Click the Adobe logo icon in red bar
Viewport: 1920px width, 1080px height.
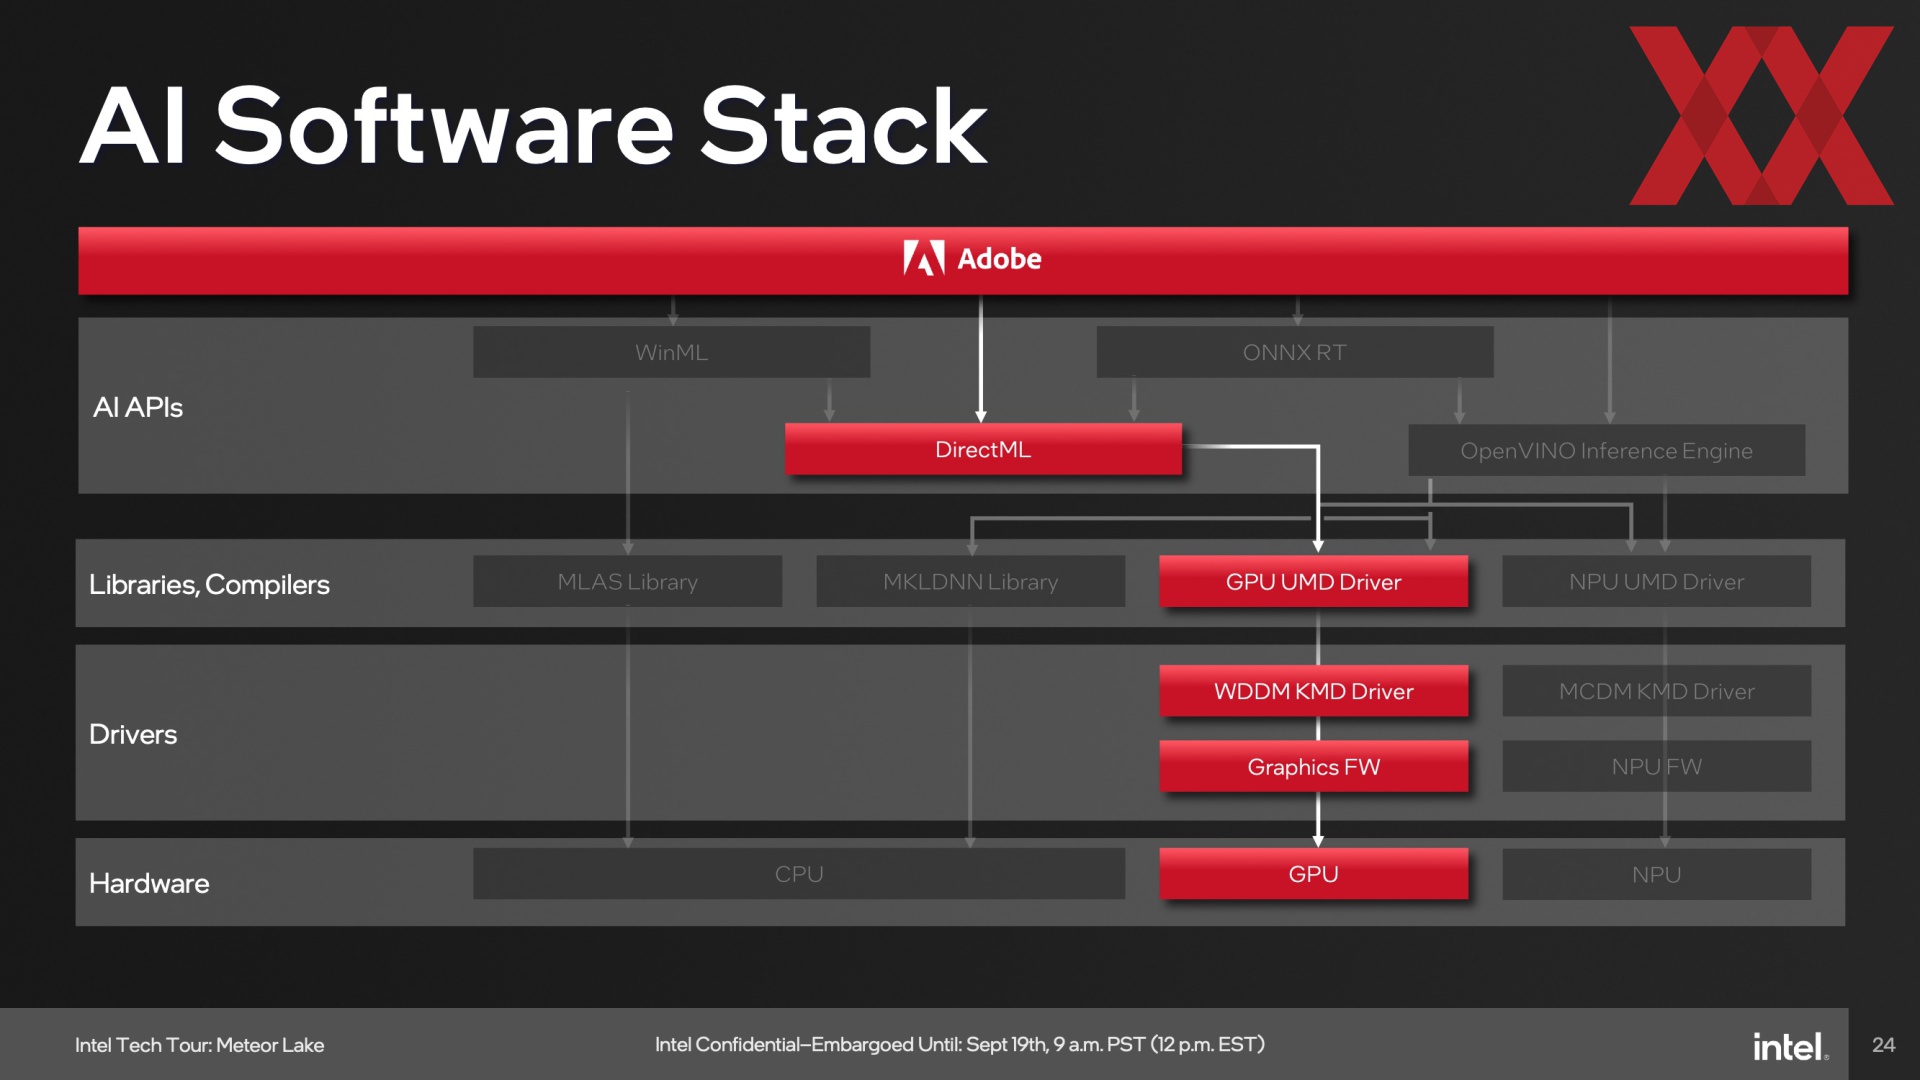point(923,258)
